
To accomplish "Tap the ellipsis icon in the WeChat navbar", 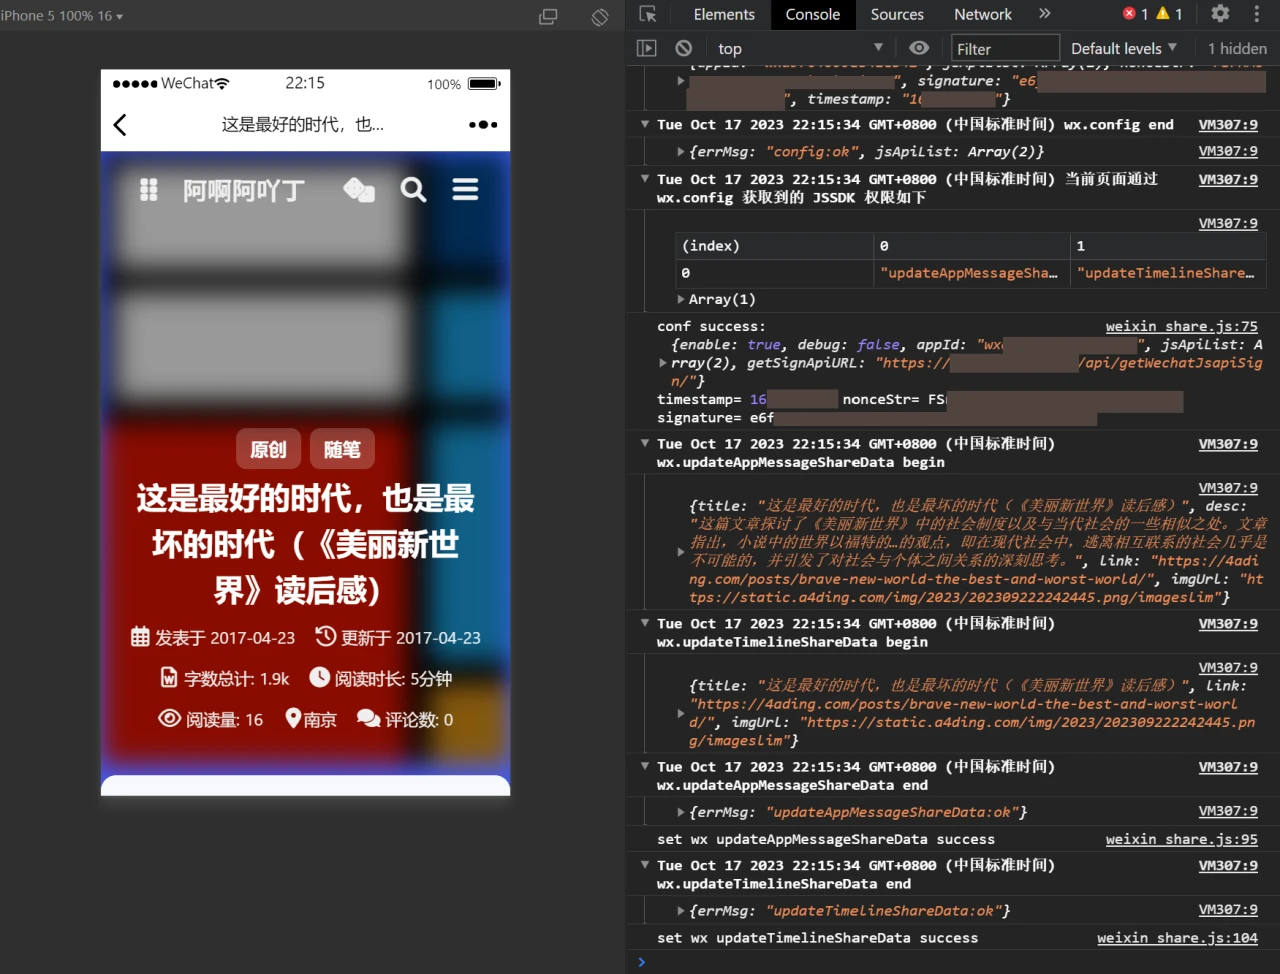I will point(482,124).
